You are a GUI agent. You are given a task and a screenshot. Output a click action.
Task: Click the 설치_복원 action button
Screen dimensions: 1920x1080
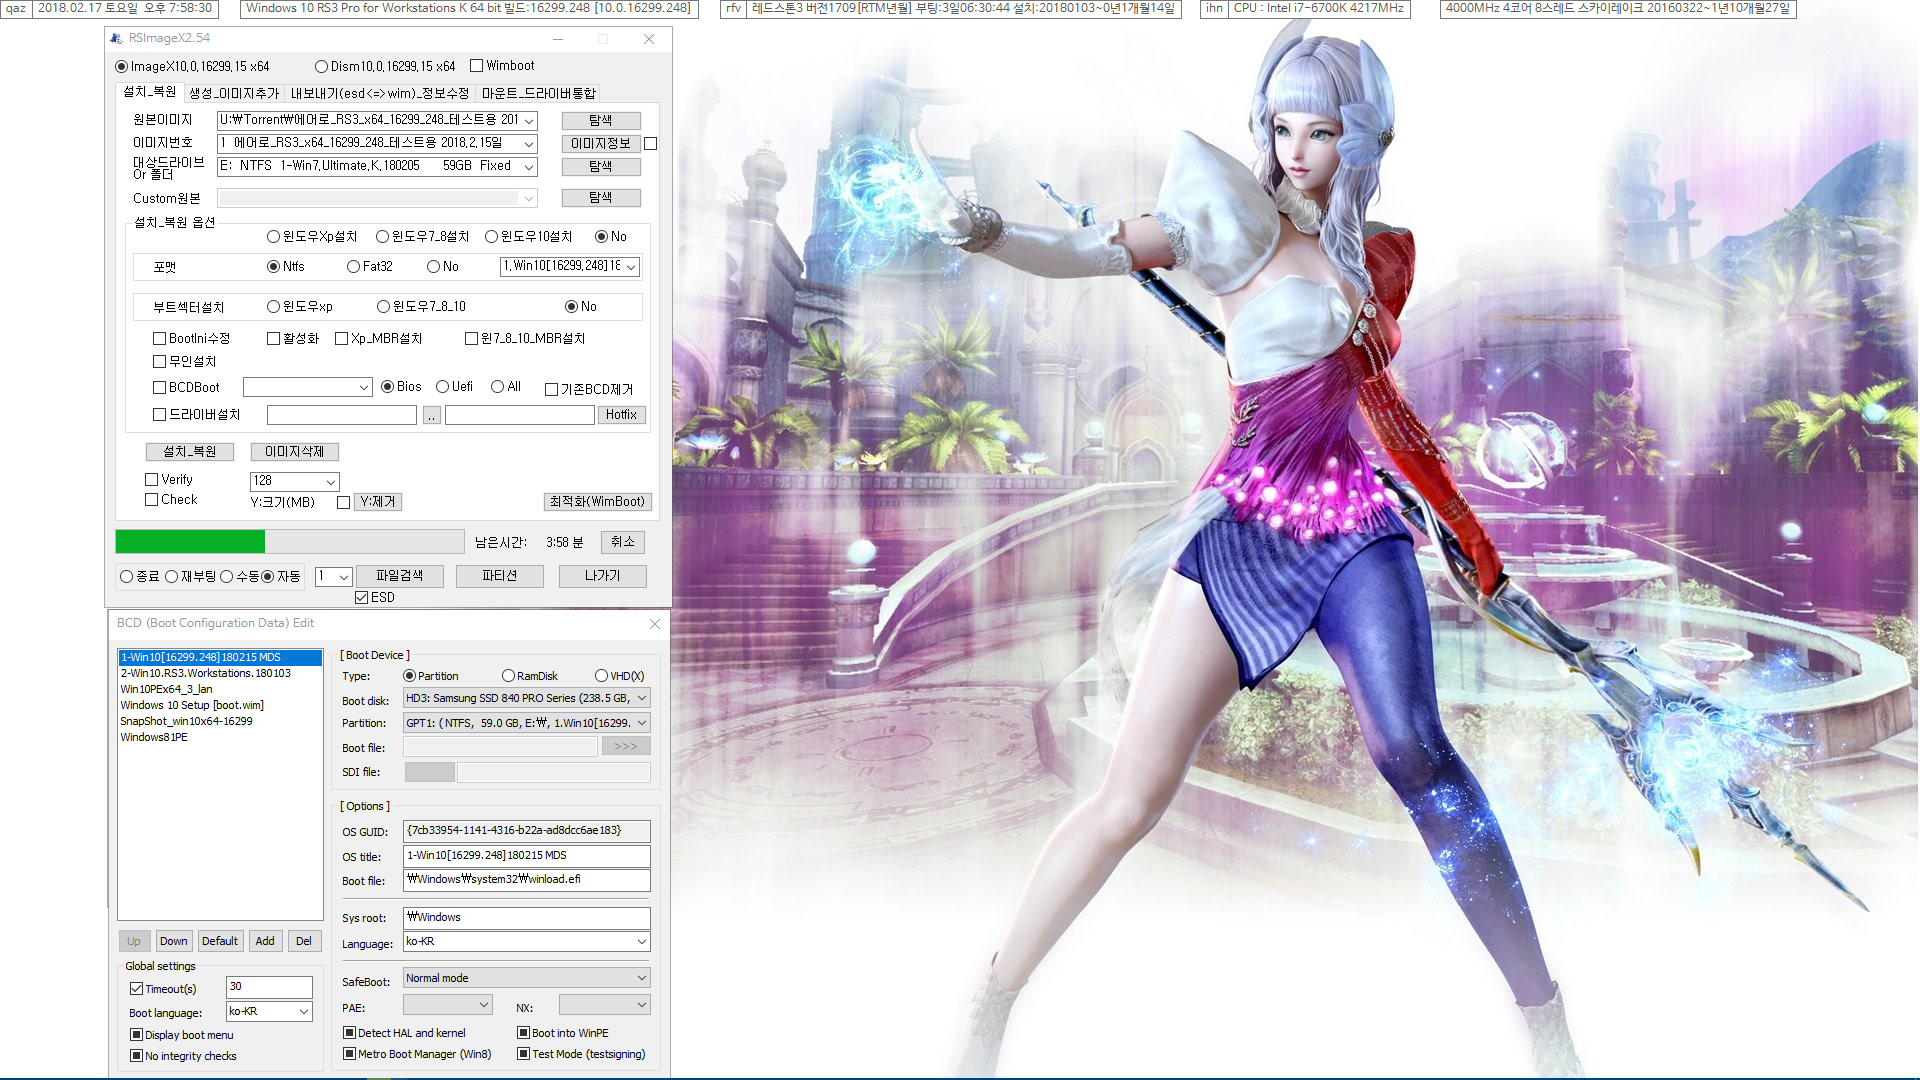click(x=190, y=452)
